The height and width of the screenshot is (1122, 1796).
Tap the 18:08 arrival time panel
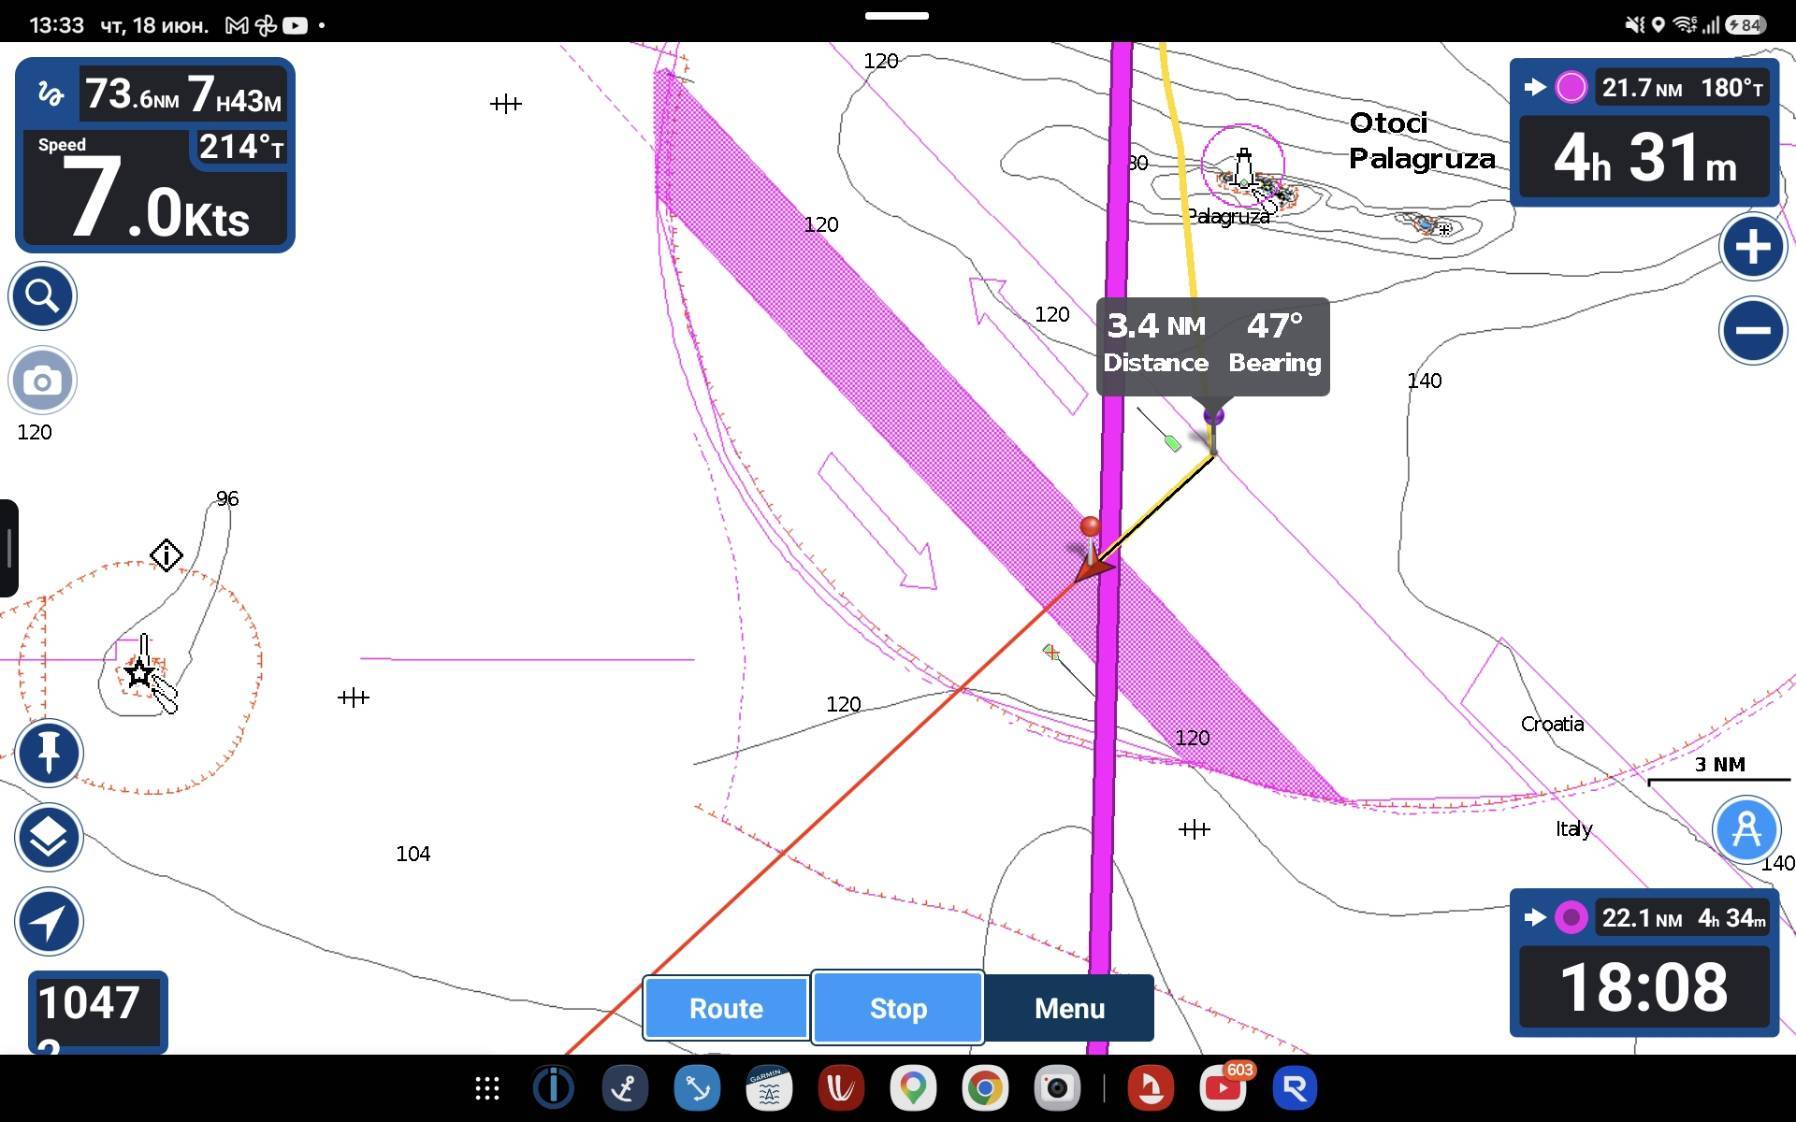(1644, 987)
